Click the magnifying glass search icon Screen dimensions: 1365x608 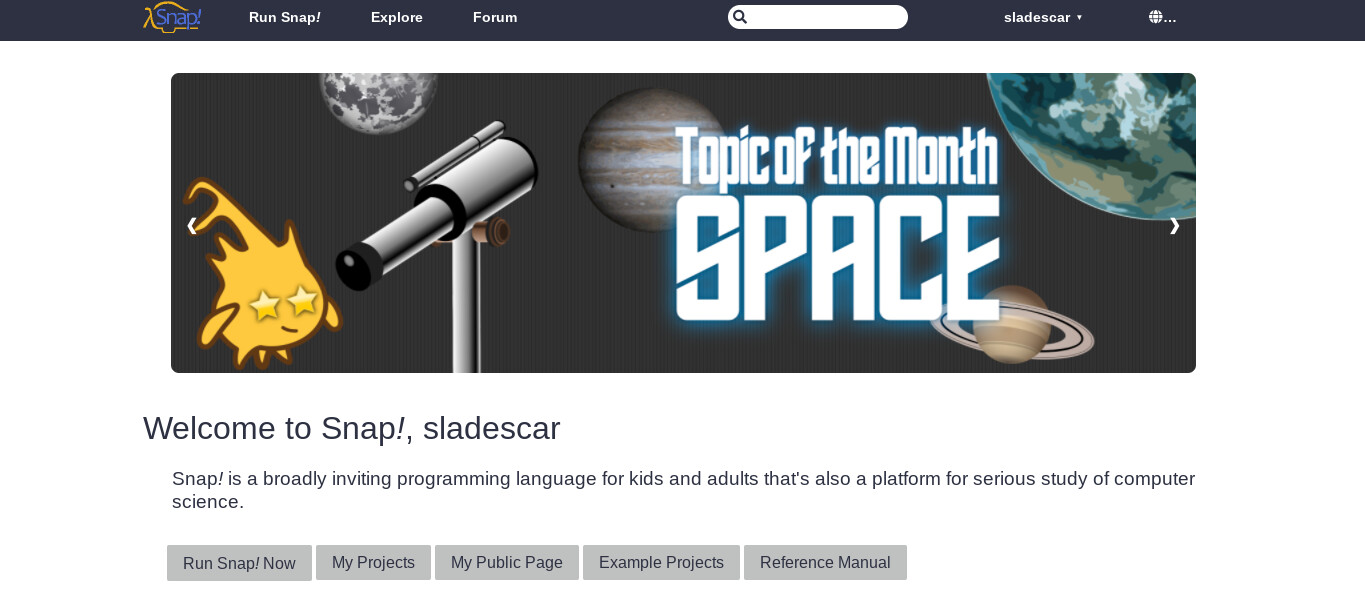point(740,17)
